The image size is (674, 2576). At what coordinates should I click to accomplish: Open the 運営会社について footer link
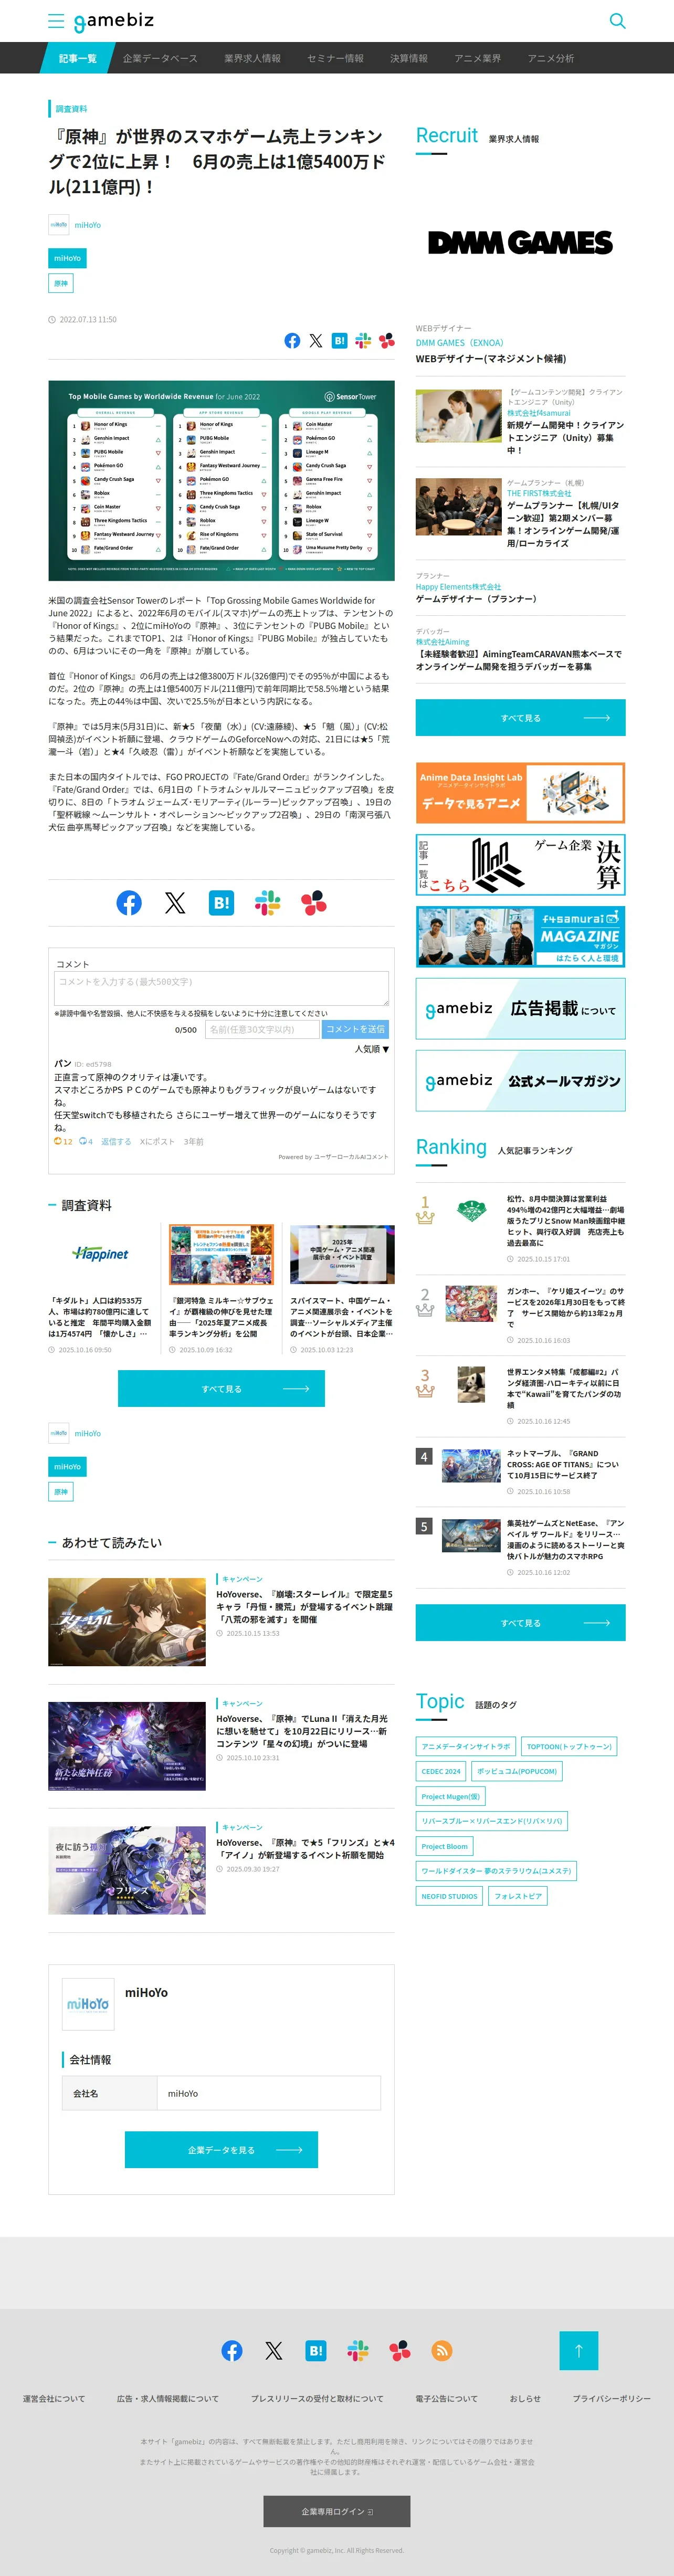click(x=54, y=2399)
